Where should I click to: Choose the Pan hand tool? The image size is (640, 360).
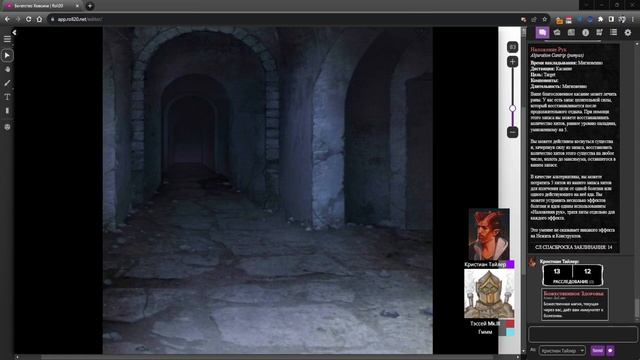[x=7, y=69]
